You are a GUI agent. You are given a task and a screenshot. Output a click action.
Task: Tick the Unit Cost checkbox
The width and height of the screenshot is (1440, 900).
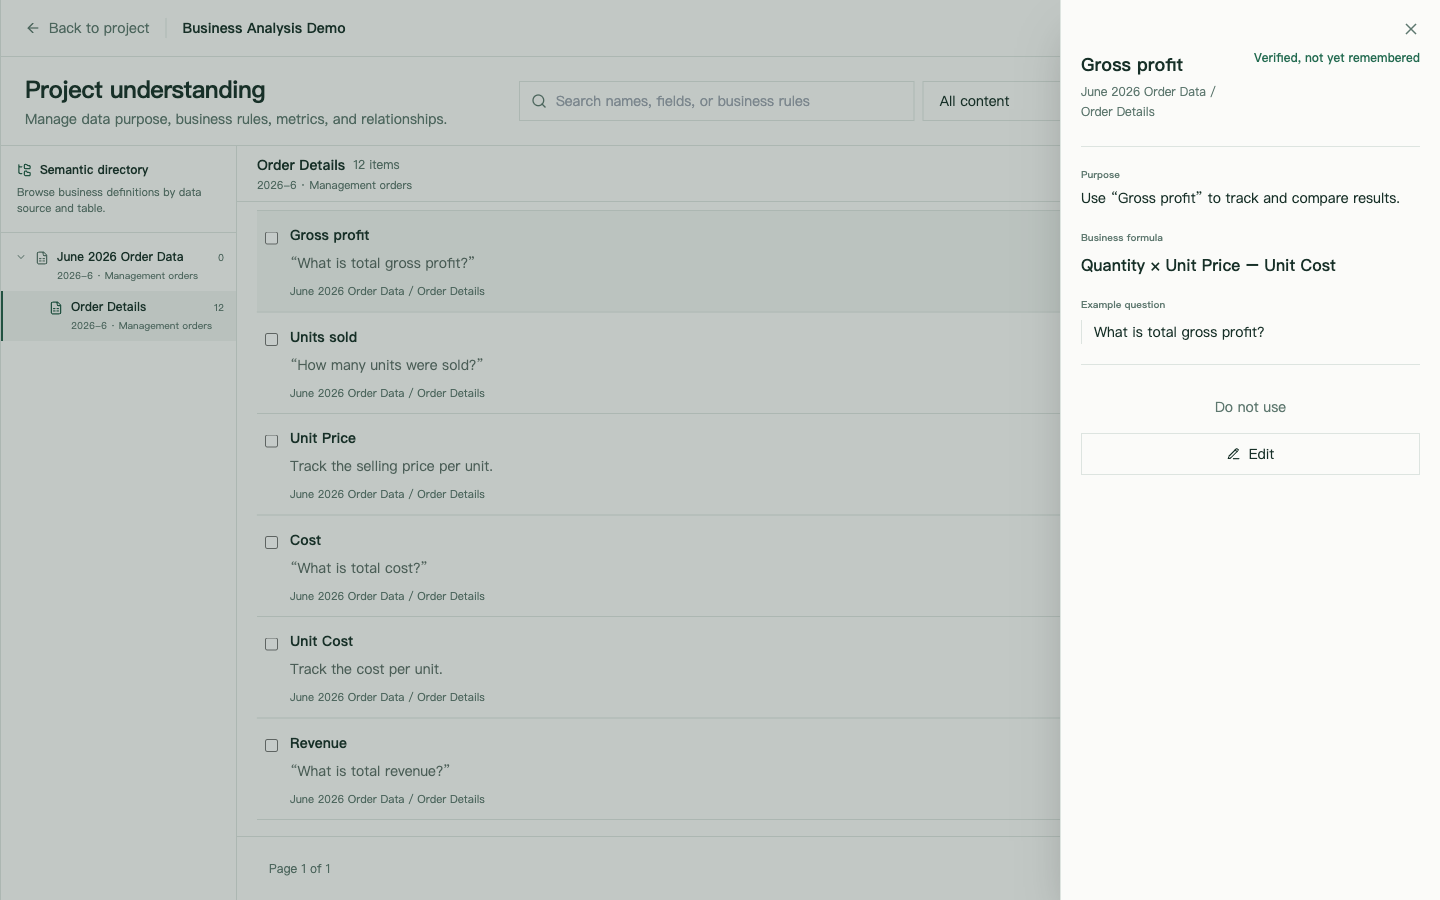coord(271,644)
